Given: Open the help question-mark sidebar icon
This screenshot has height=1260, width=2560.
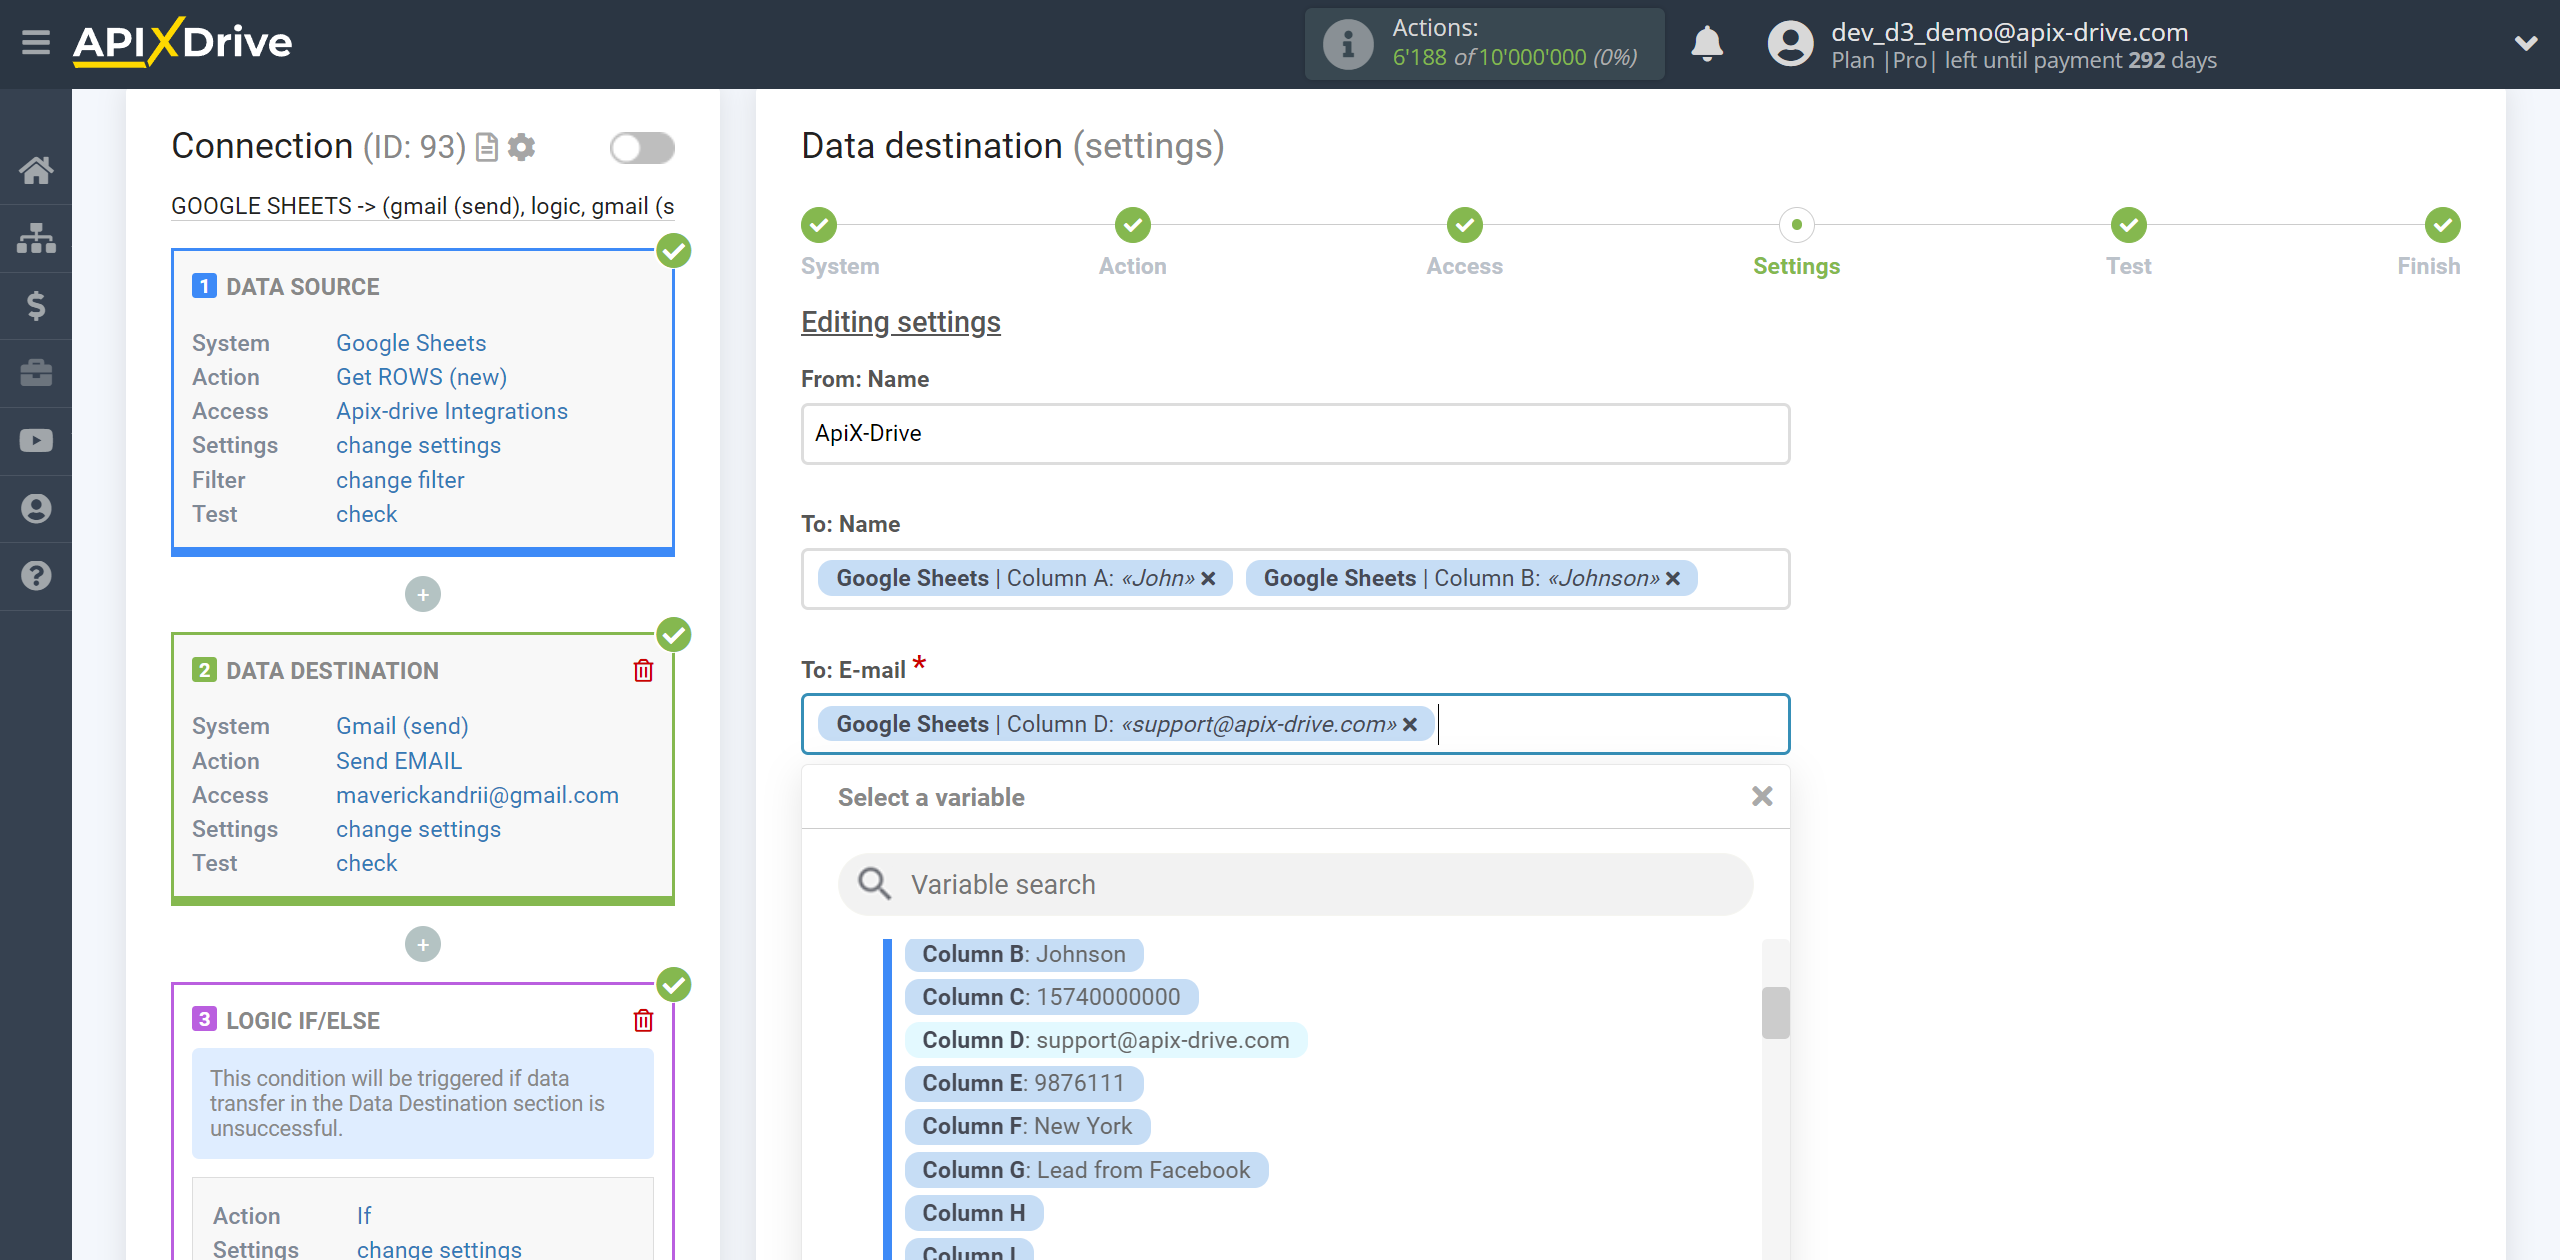Looking at the screenshot, I should click(36, 576).
